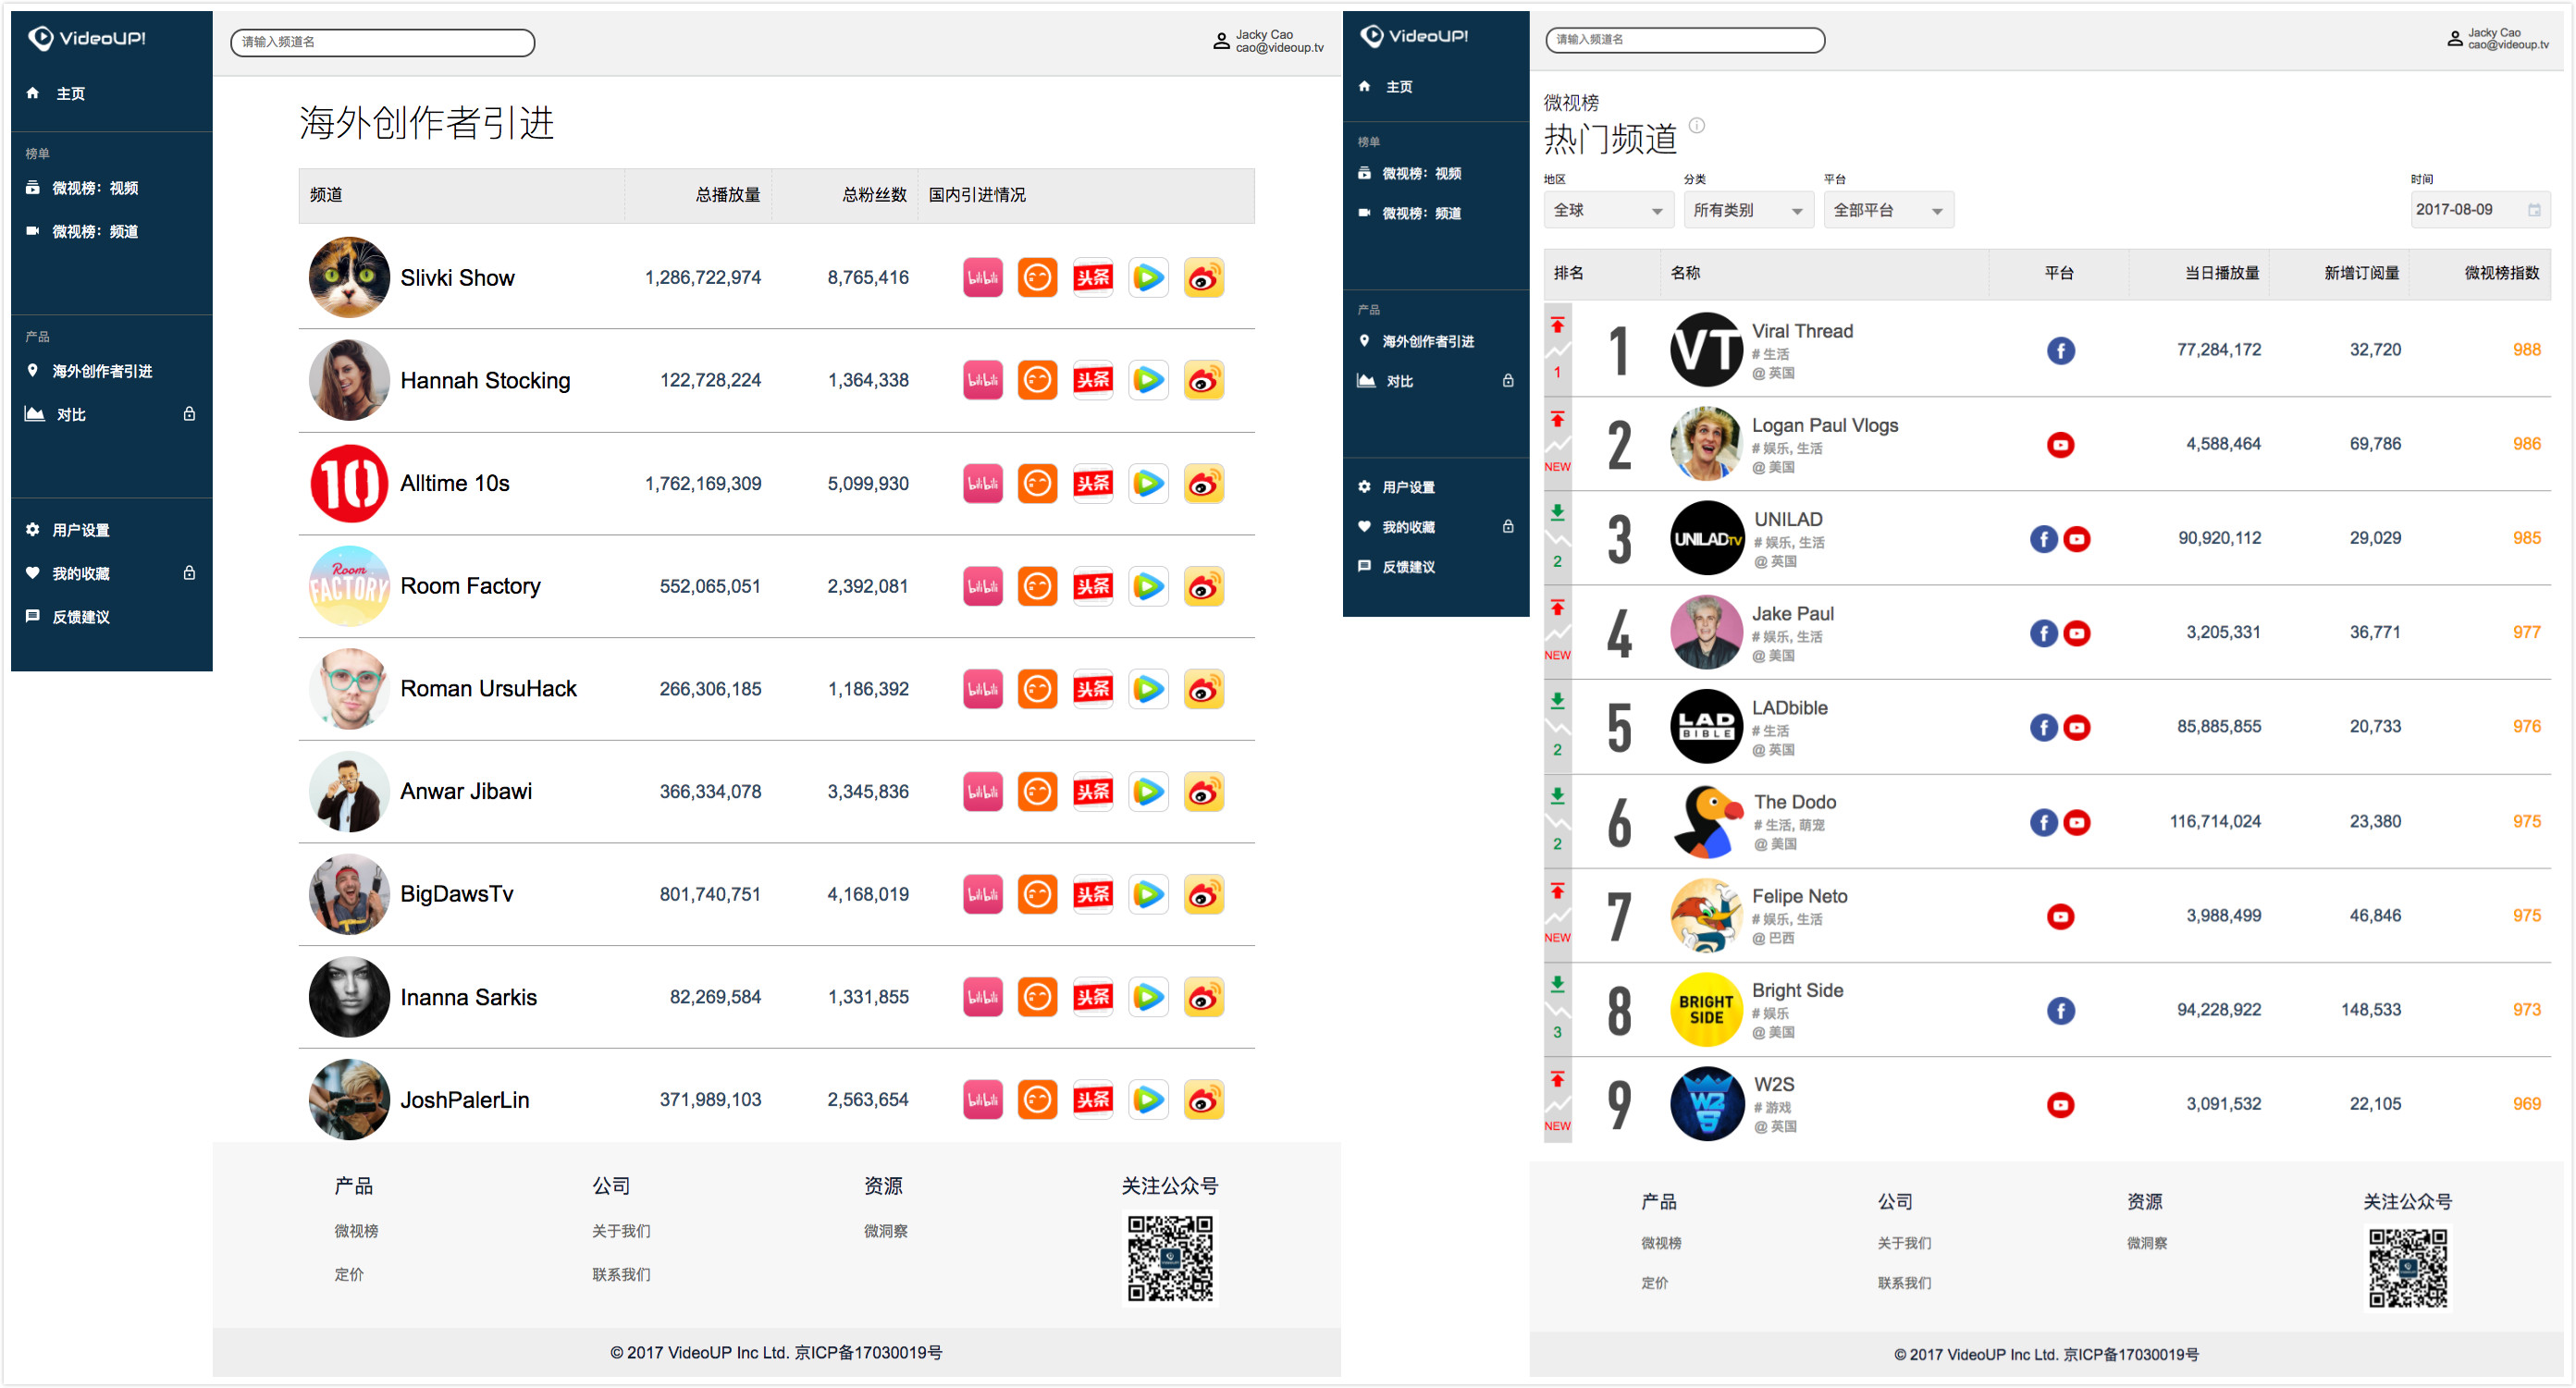Click 定价 link in left window footer

coord(349,1275)
